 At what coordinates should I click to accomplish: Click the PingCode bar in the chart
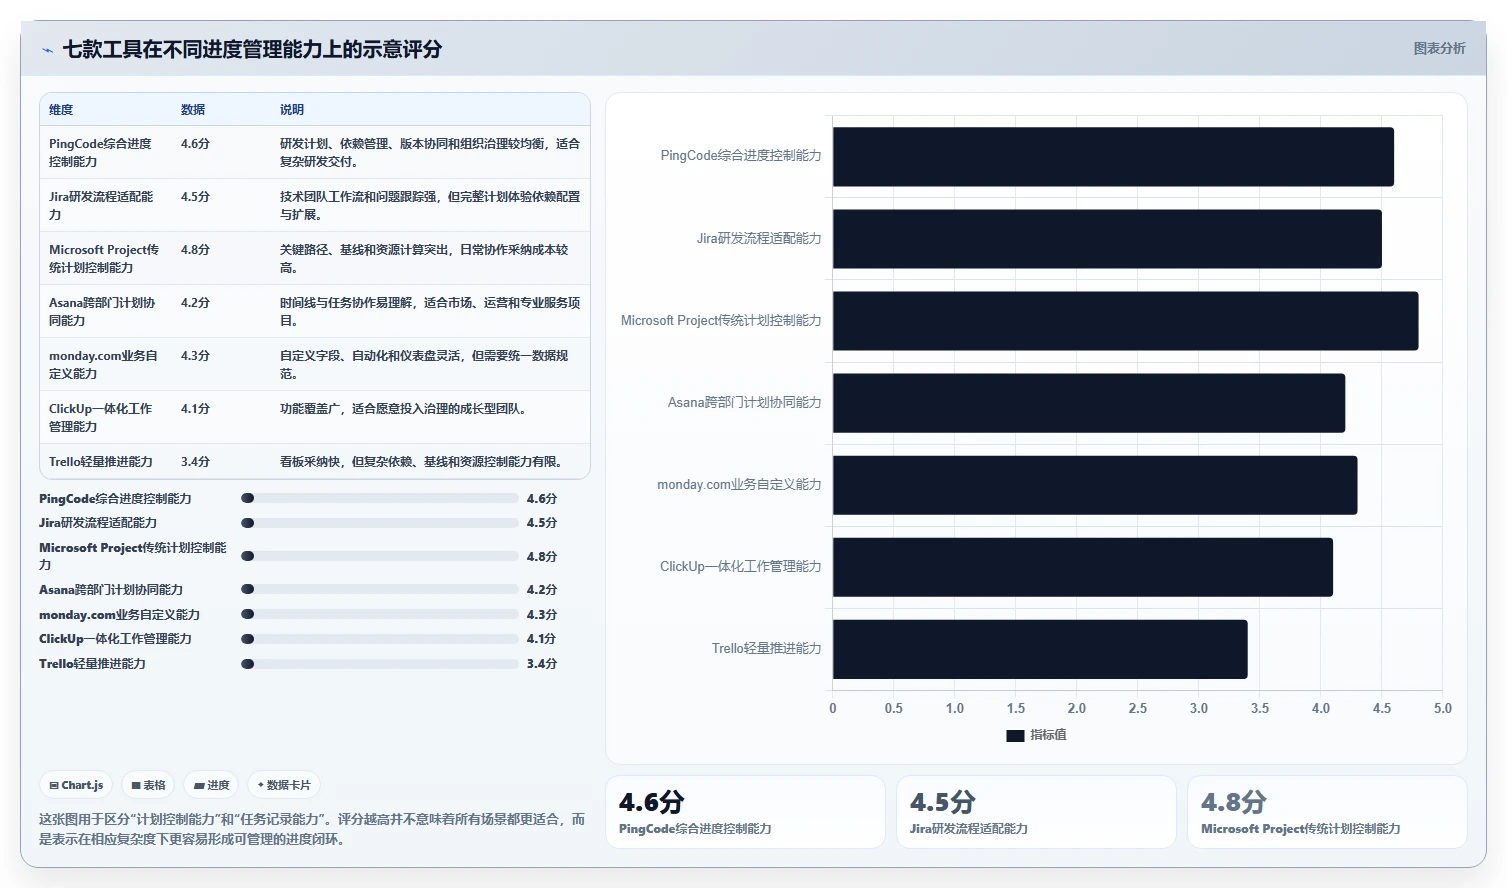1113,156
